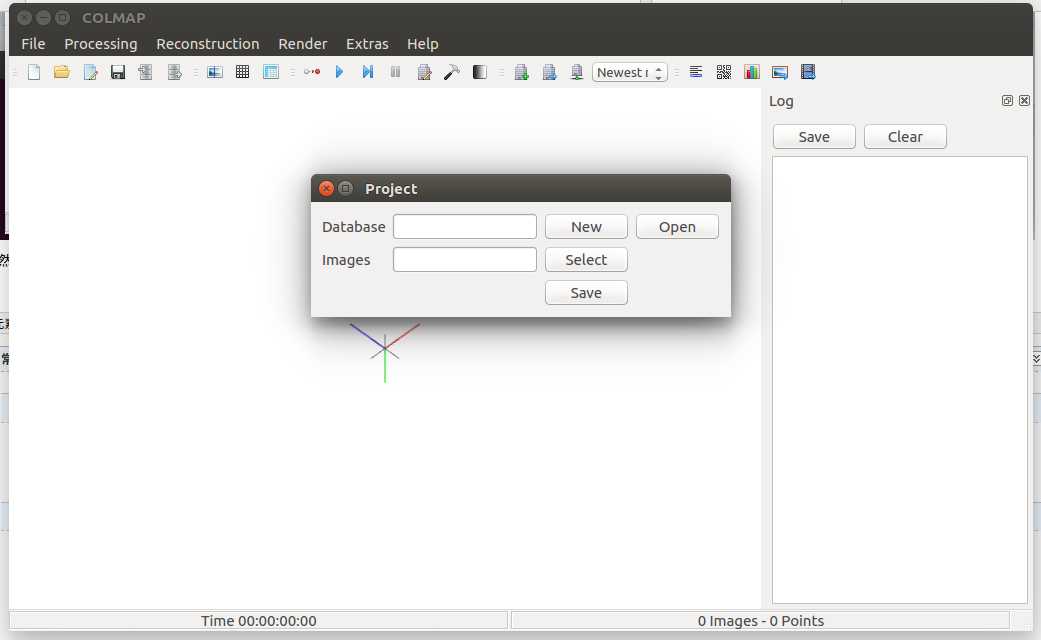This screenshot has width=1041, height=640.
Task: Open Feature matching grid icon
Action: [x=242, y=72]
